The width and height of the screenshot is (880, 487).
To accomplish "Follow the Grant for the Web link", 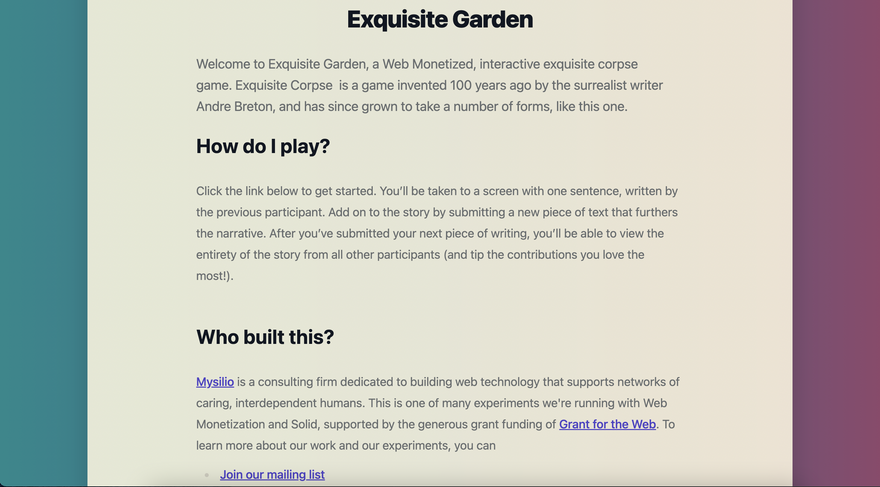I will [x=607, y=424].
